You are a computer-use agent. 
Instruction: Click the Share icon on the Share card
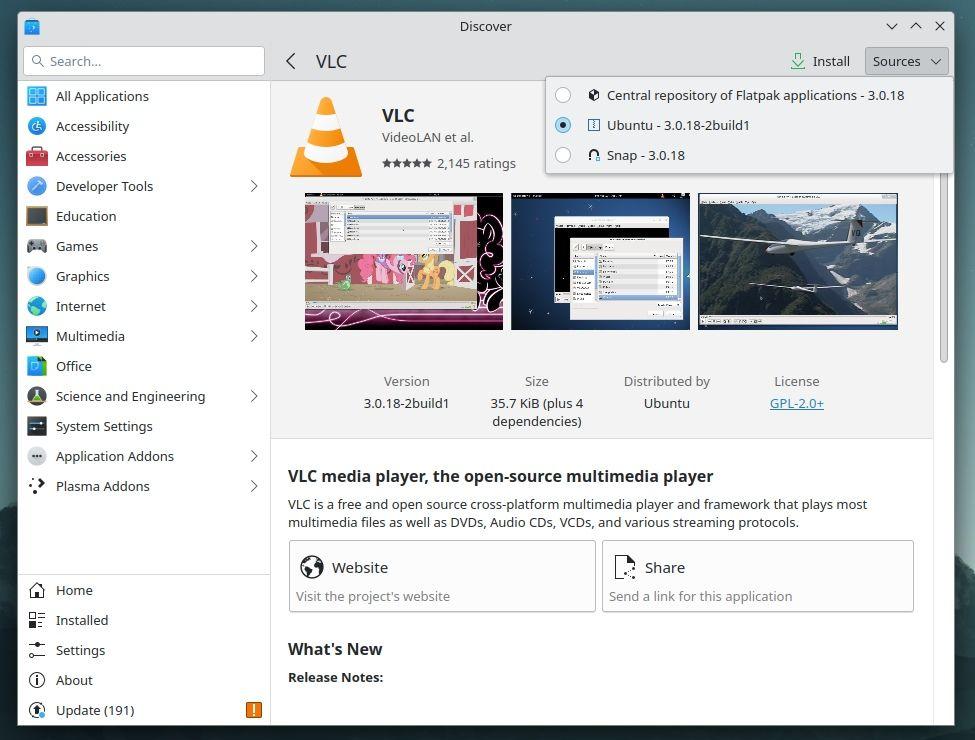625,567
